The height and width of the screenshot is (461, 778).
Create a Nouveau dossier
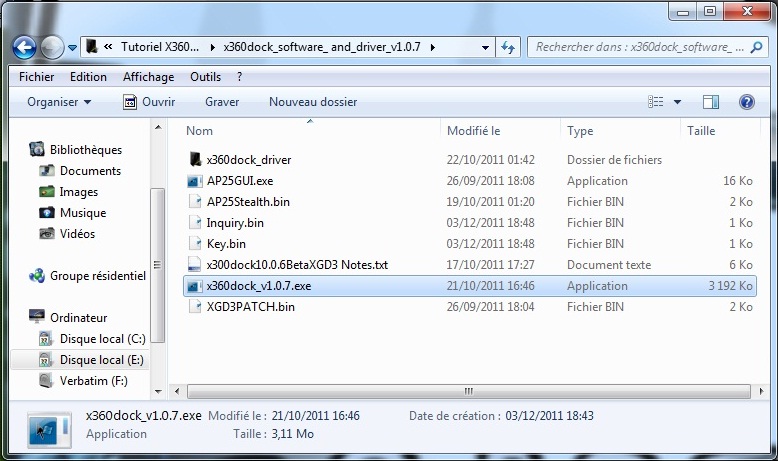pyautogui.click(x=313, y=102)
